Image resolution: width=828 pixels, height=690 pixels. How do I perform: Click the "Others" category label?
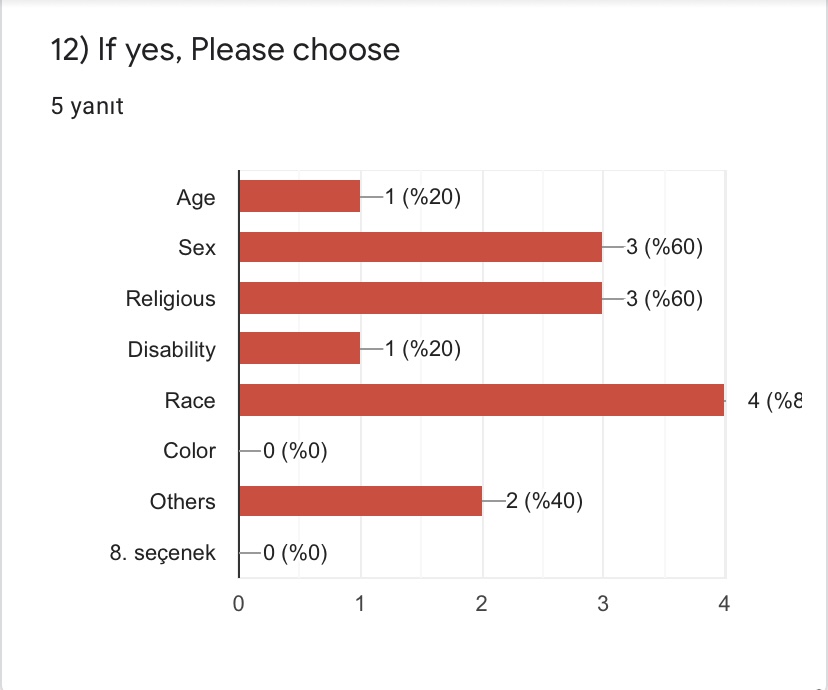pyautogui.click(x=183, y=501)
